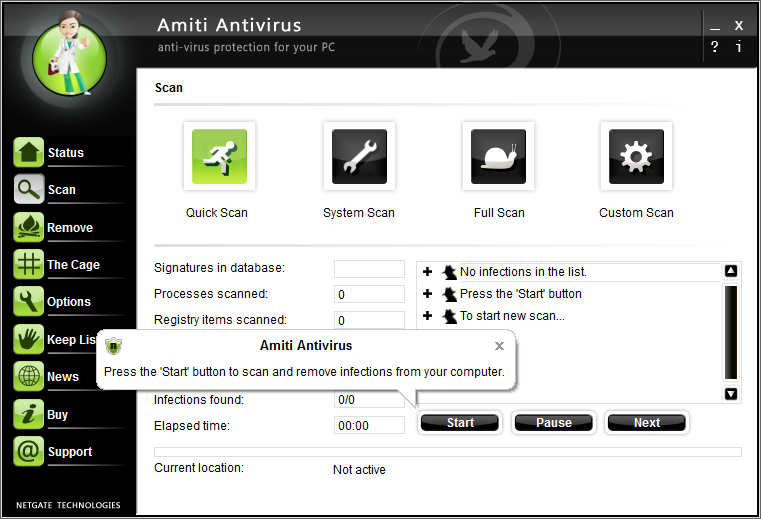Select the Quick Scan running man icon
Image resolution: width=761 pixels, height=519 pixels.
click(219, 157)
